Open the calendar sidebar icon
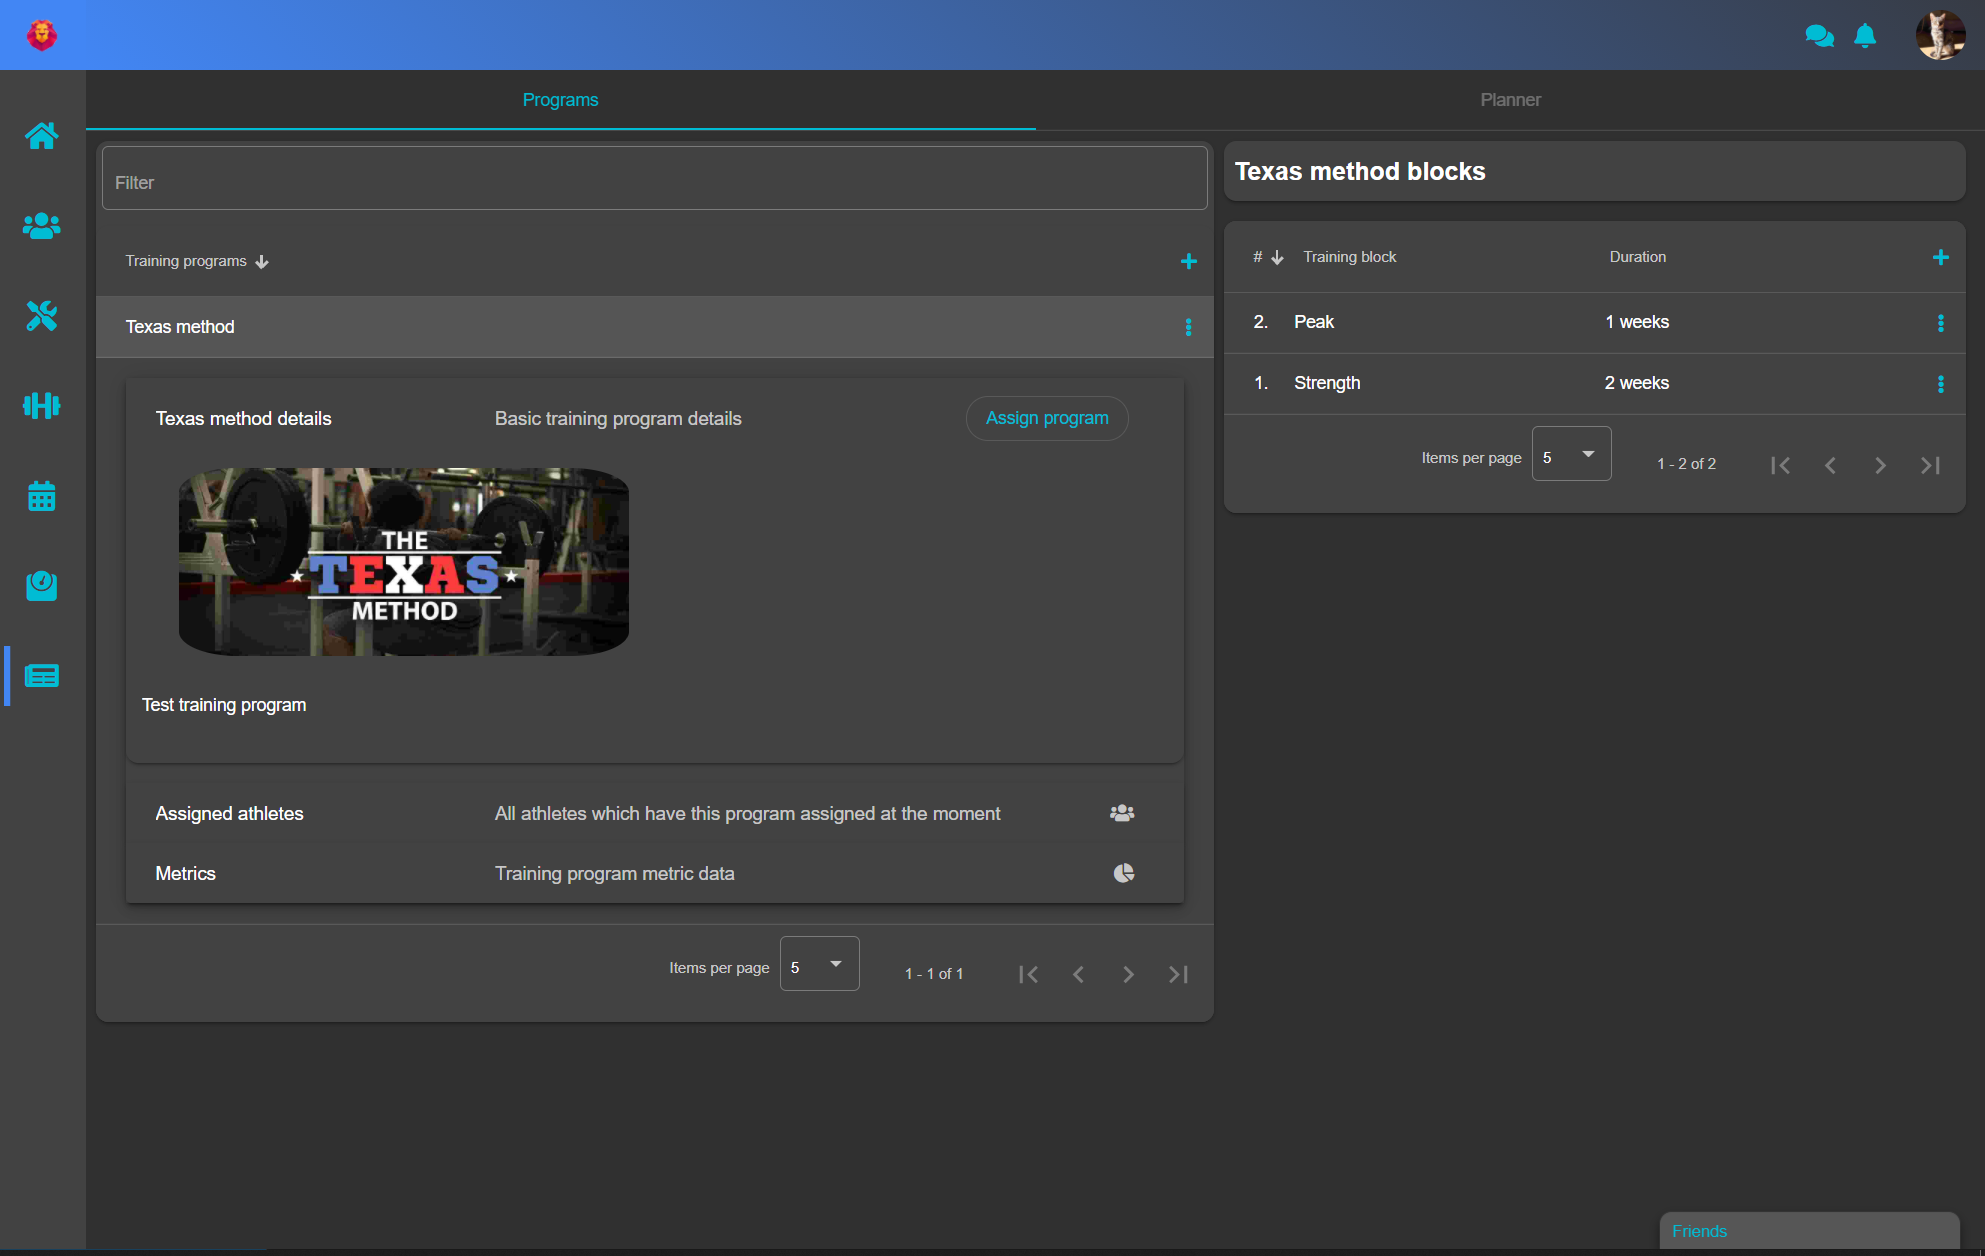Screen dimensions: 1985x1256 42,496
